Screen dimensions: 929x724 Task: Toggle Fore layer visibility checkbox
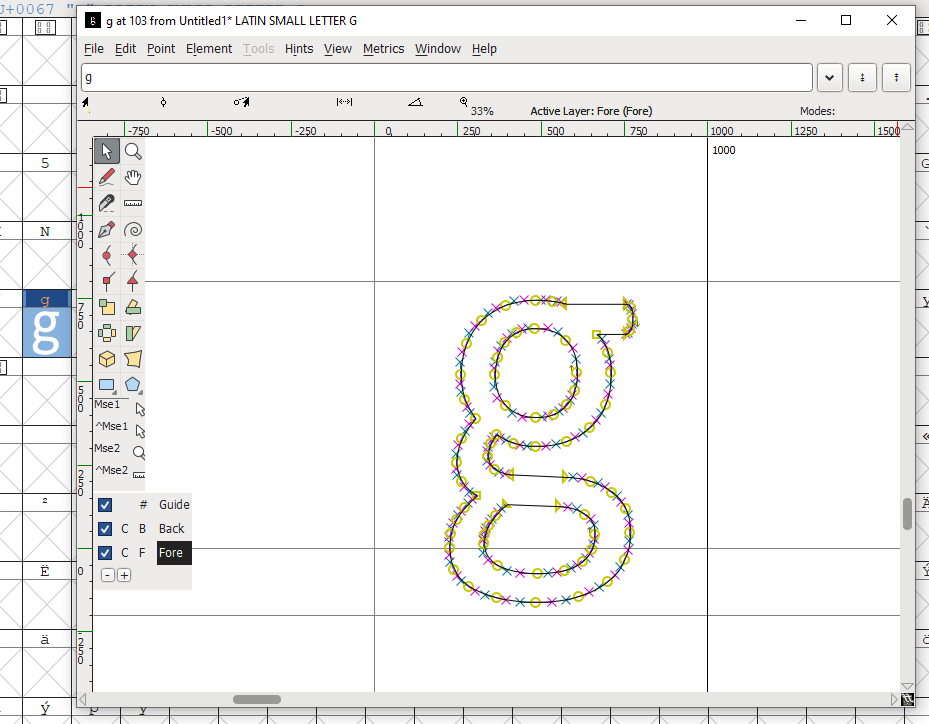tap(105, 553)
